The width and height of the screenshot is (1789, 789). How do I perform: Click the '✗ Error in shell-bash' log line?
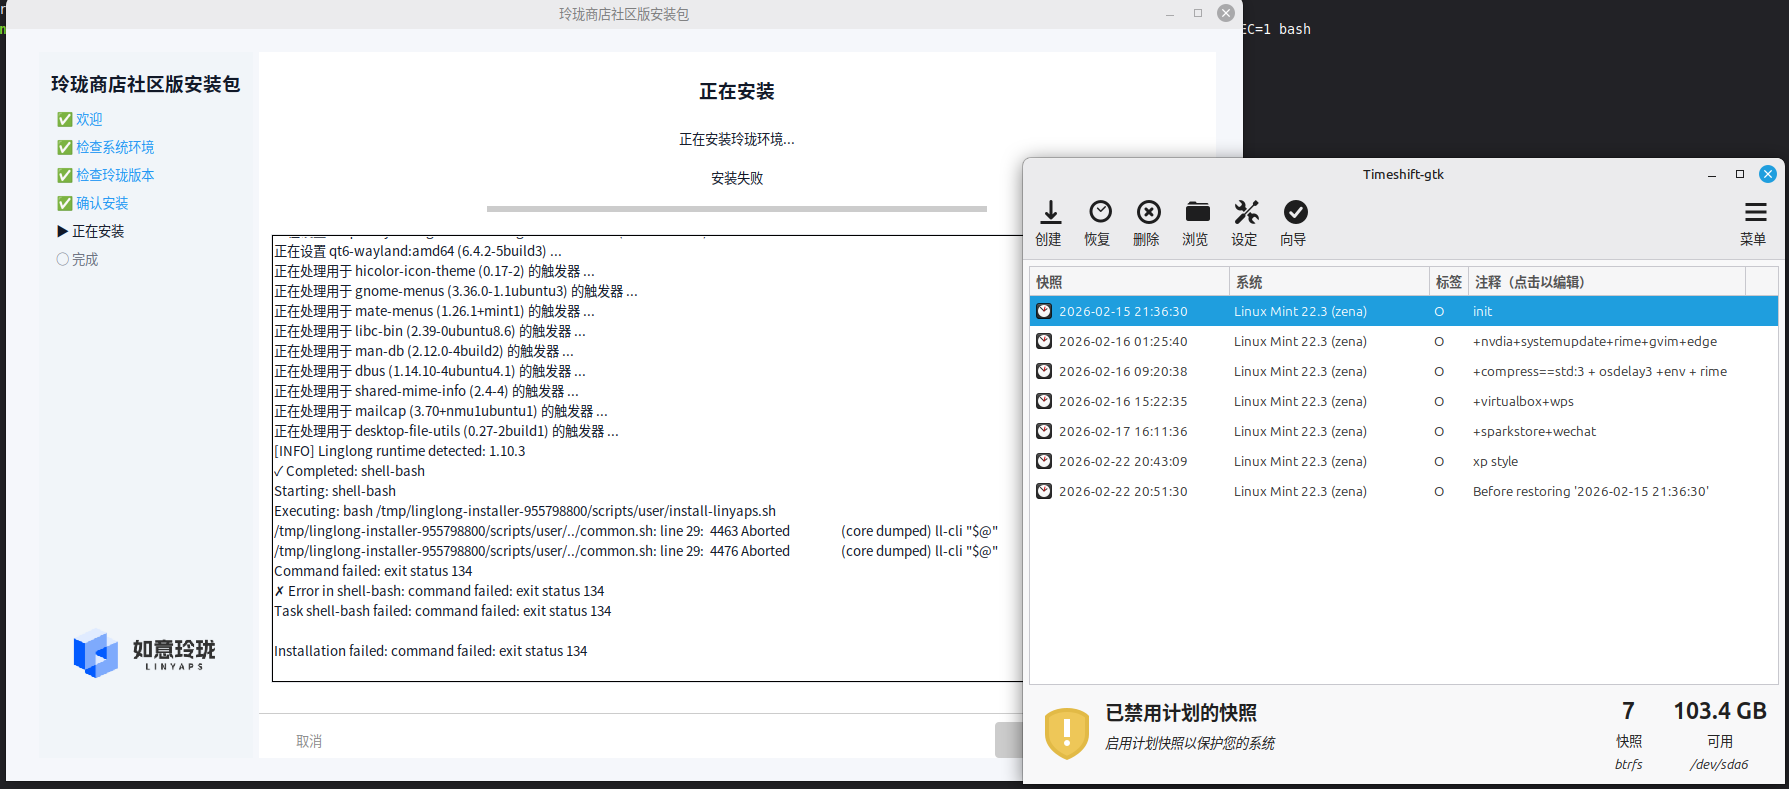pos(439,591)
